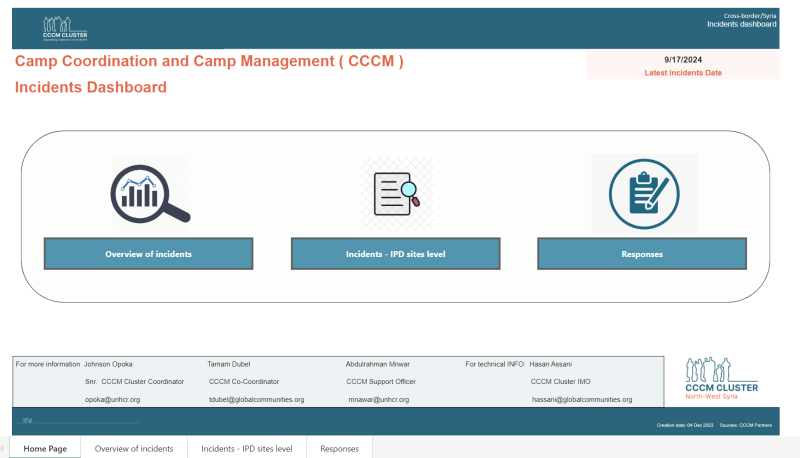Click the opoka@unhcr.org email address
This screenshot has width=800, height=458.
113,399
